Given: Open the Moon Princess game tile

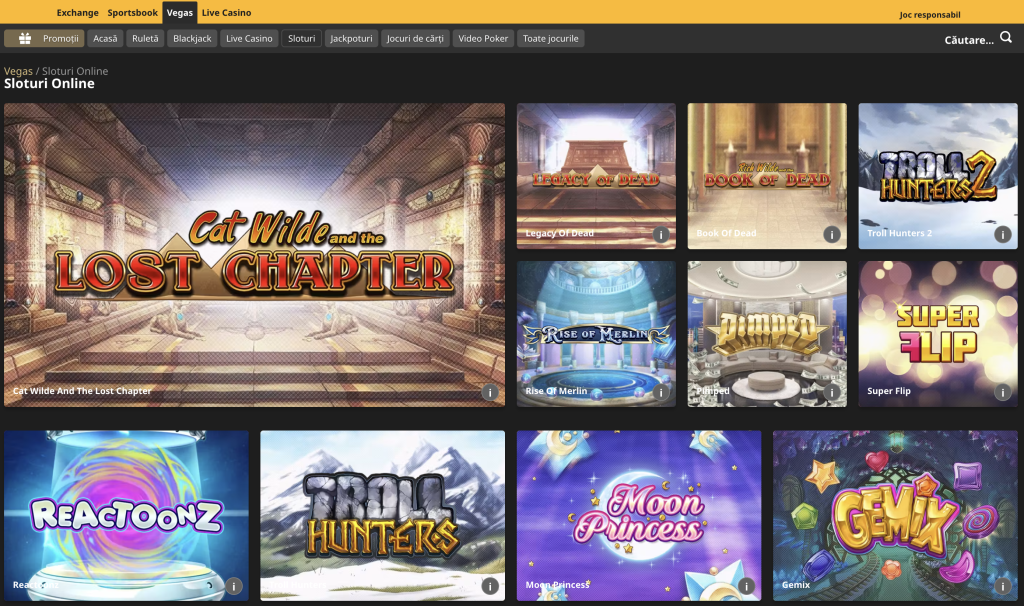Looking at the screenshot, I should click(x=639, y=515).
